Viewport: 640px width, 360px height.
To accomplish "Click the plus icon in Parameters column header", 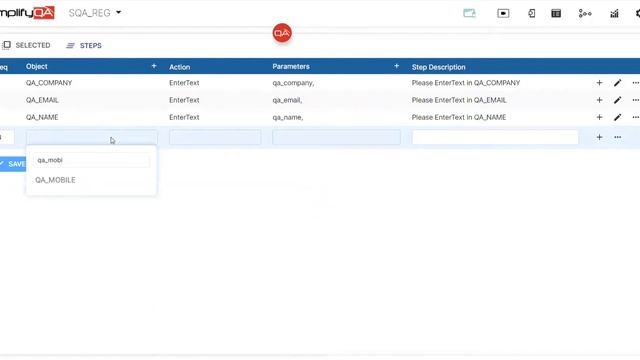I will point(396,66).
